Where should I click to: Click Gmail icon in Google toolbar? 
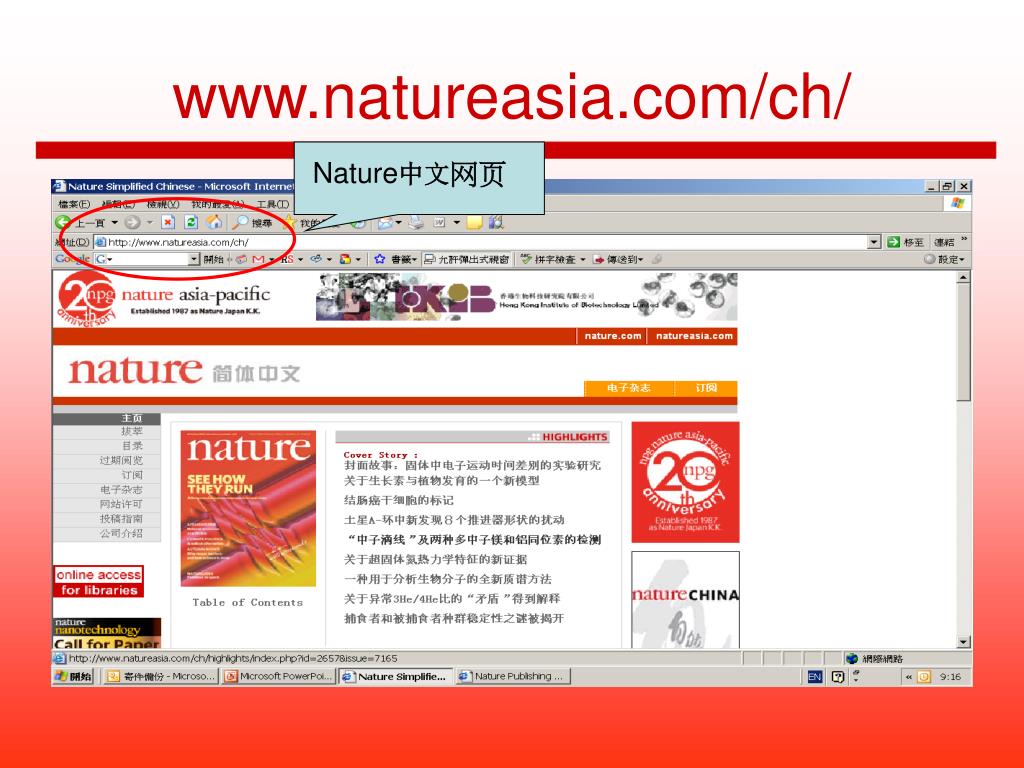(259, 259)
